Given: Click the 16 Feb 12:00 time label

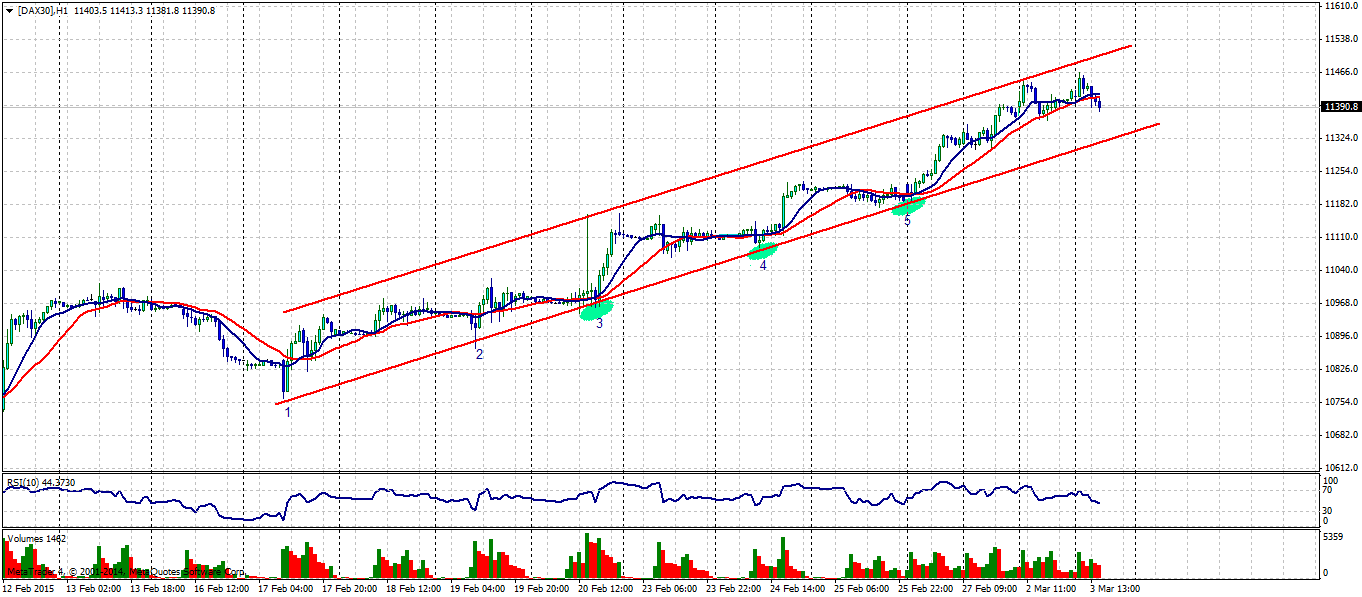Looking at the screenshot, I should point(221,590).
